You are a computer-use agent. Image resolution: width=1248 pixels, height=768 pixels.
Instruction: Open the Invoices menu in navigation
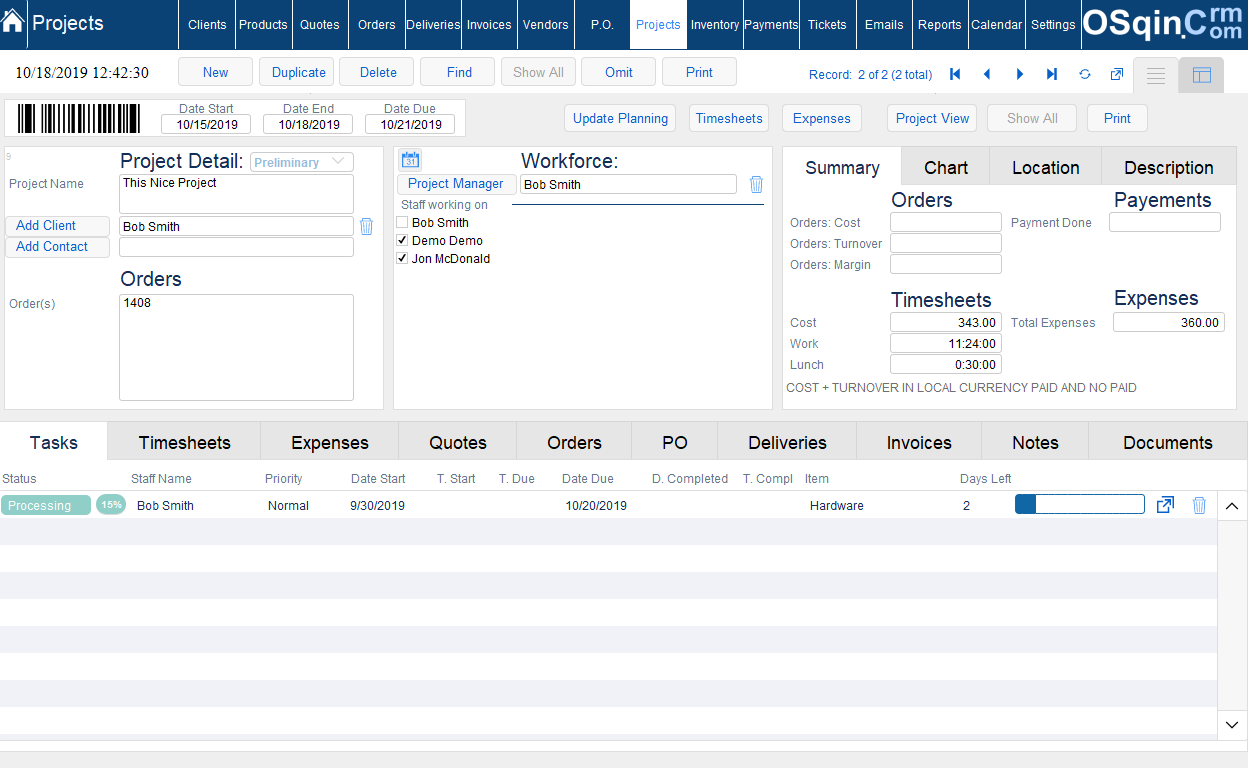(x=489, y=25)
